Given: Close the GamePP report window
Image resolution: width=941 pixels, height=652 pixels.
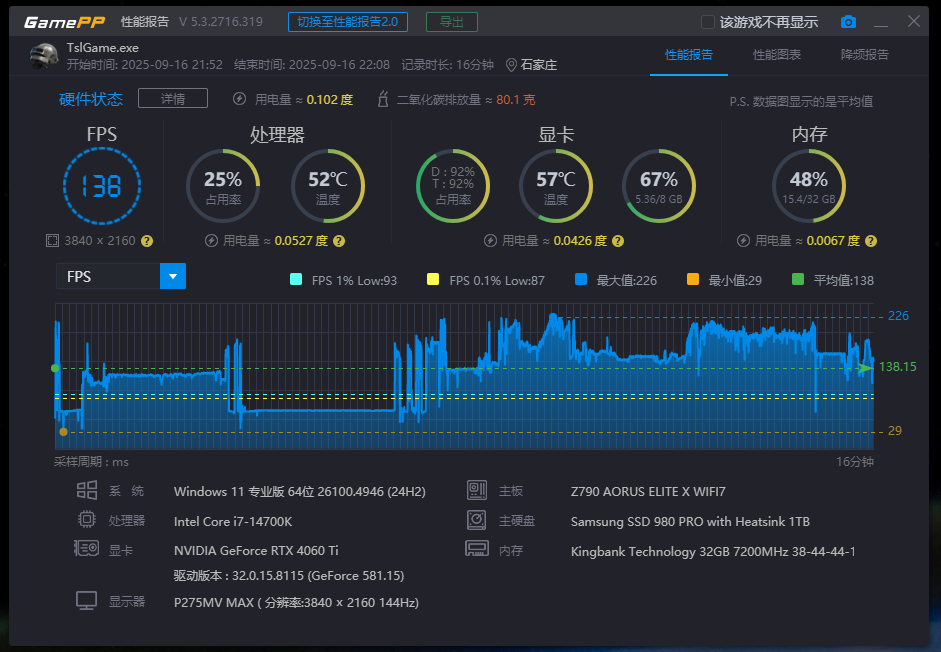Looking at the screenshot, I should pos(913,22).
